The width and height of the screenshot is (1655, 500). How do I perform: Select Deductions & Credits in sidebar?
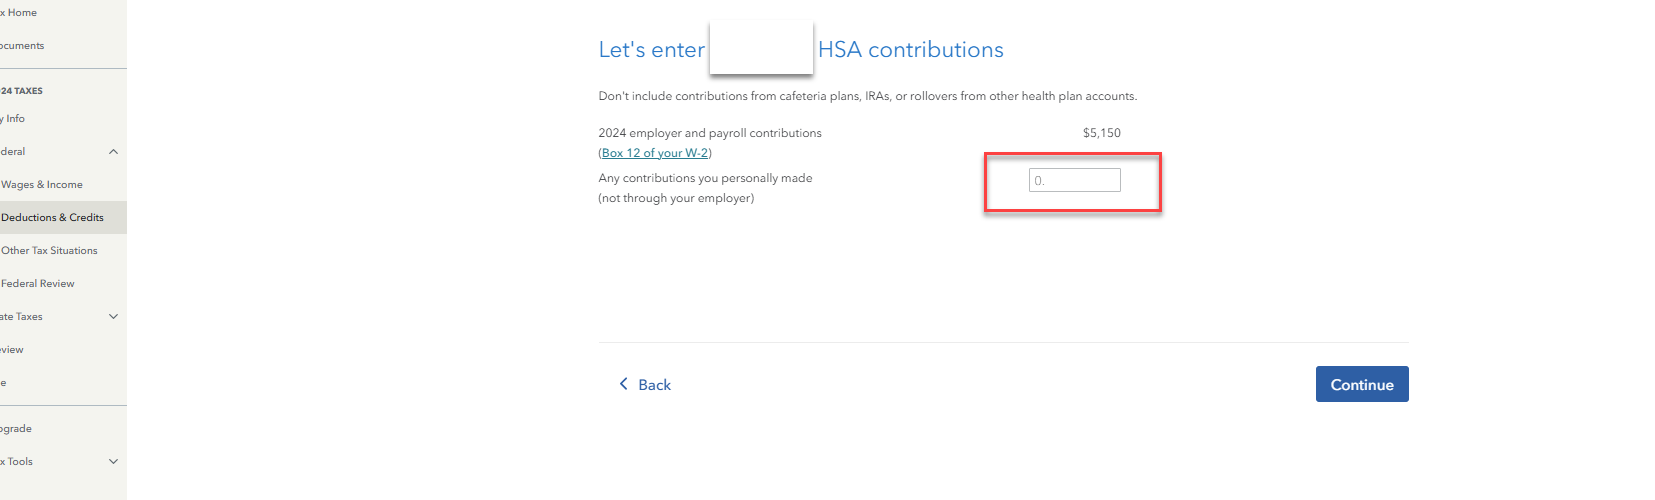coord(52,218)
